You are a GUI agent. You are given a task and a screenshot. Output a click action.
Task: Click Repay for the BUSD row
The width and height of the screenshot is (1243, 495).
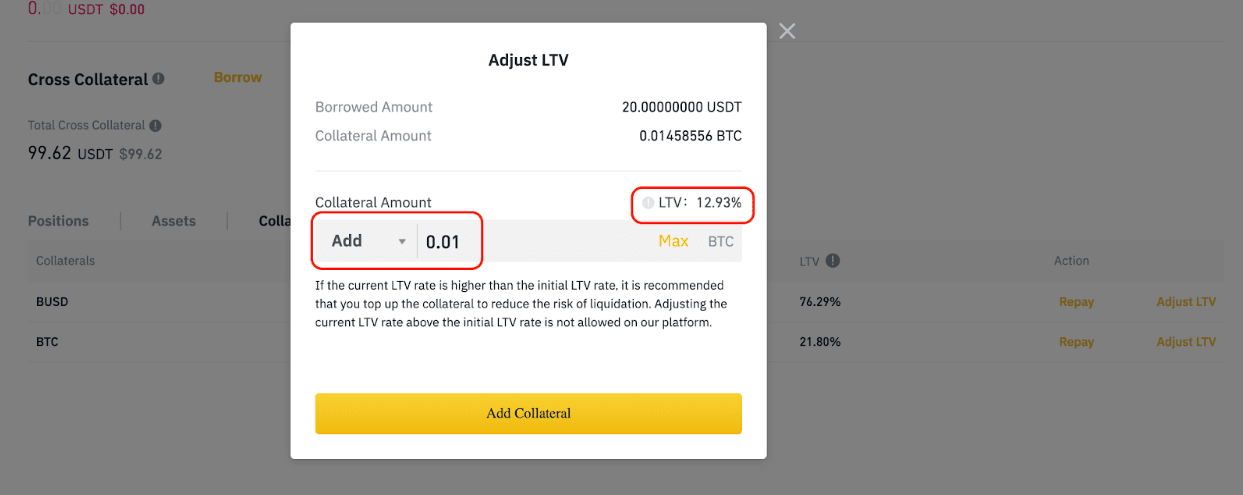point(1077,302)
